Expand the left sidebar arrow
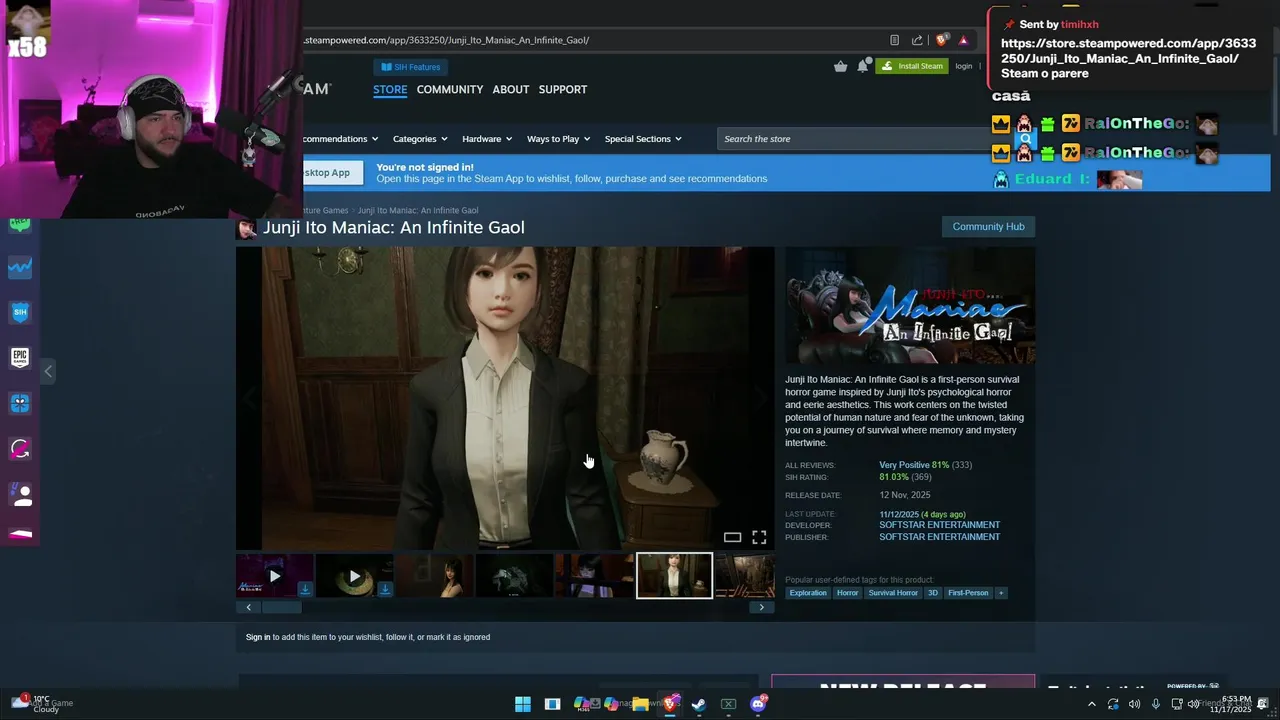Image resolution: width=1280 pixels, height=720 pixels. click(x=48, y=371)
